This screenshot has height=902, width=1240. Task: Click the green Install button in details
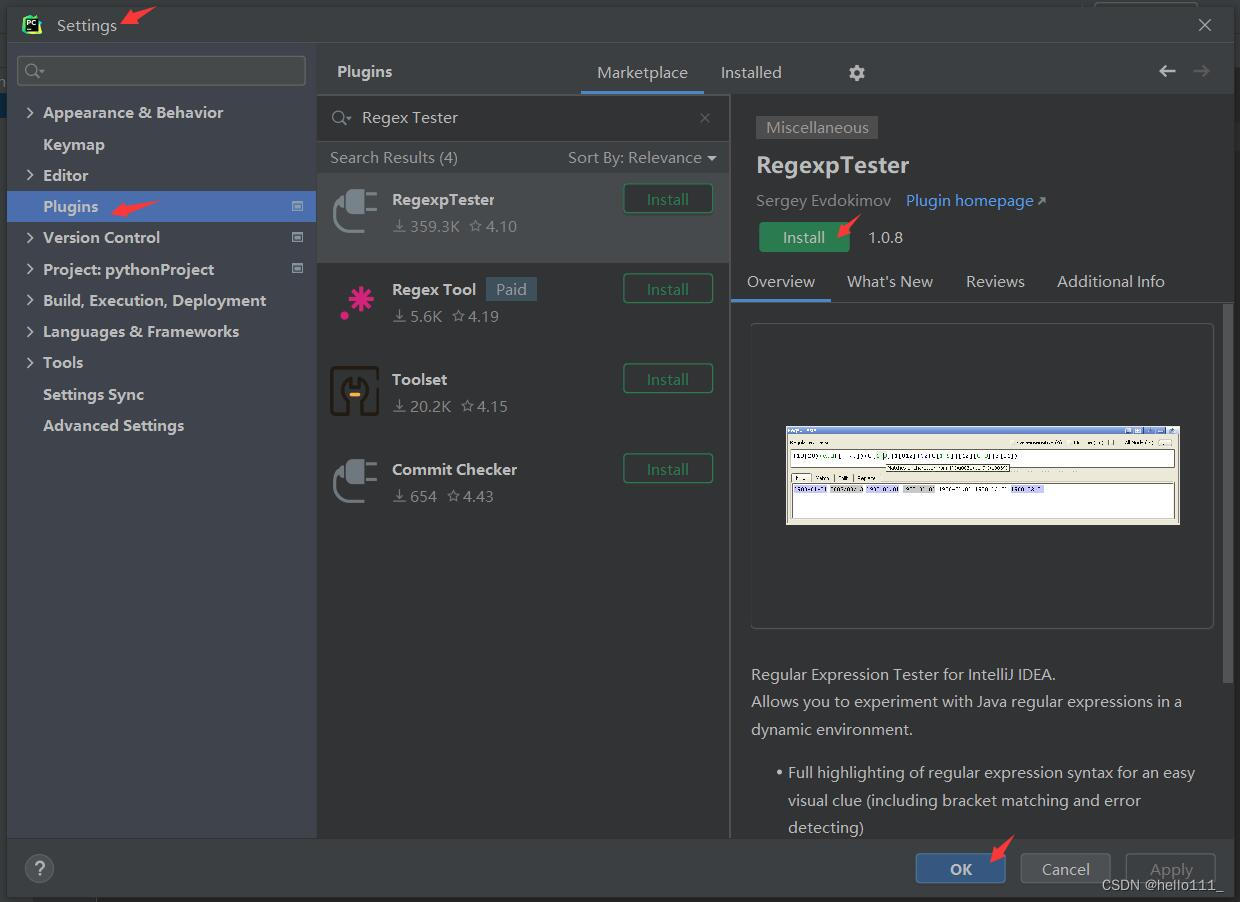tap(804, 237)
